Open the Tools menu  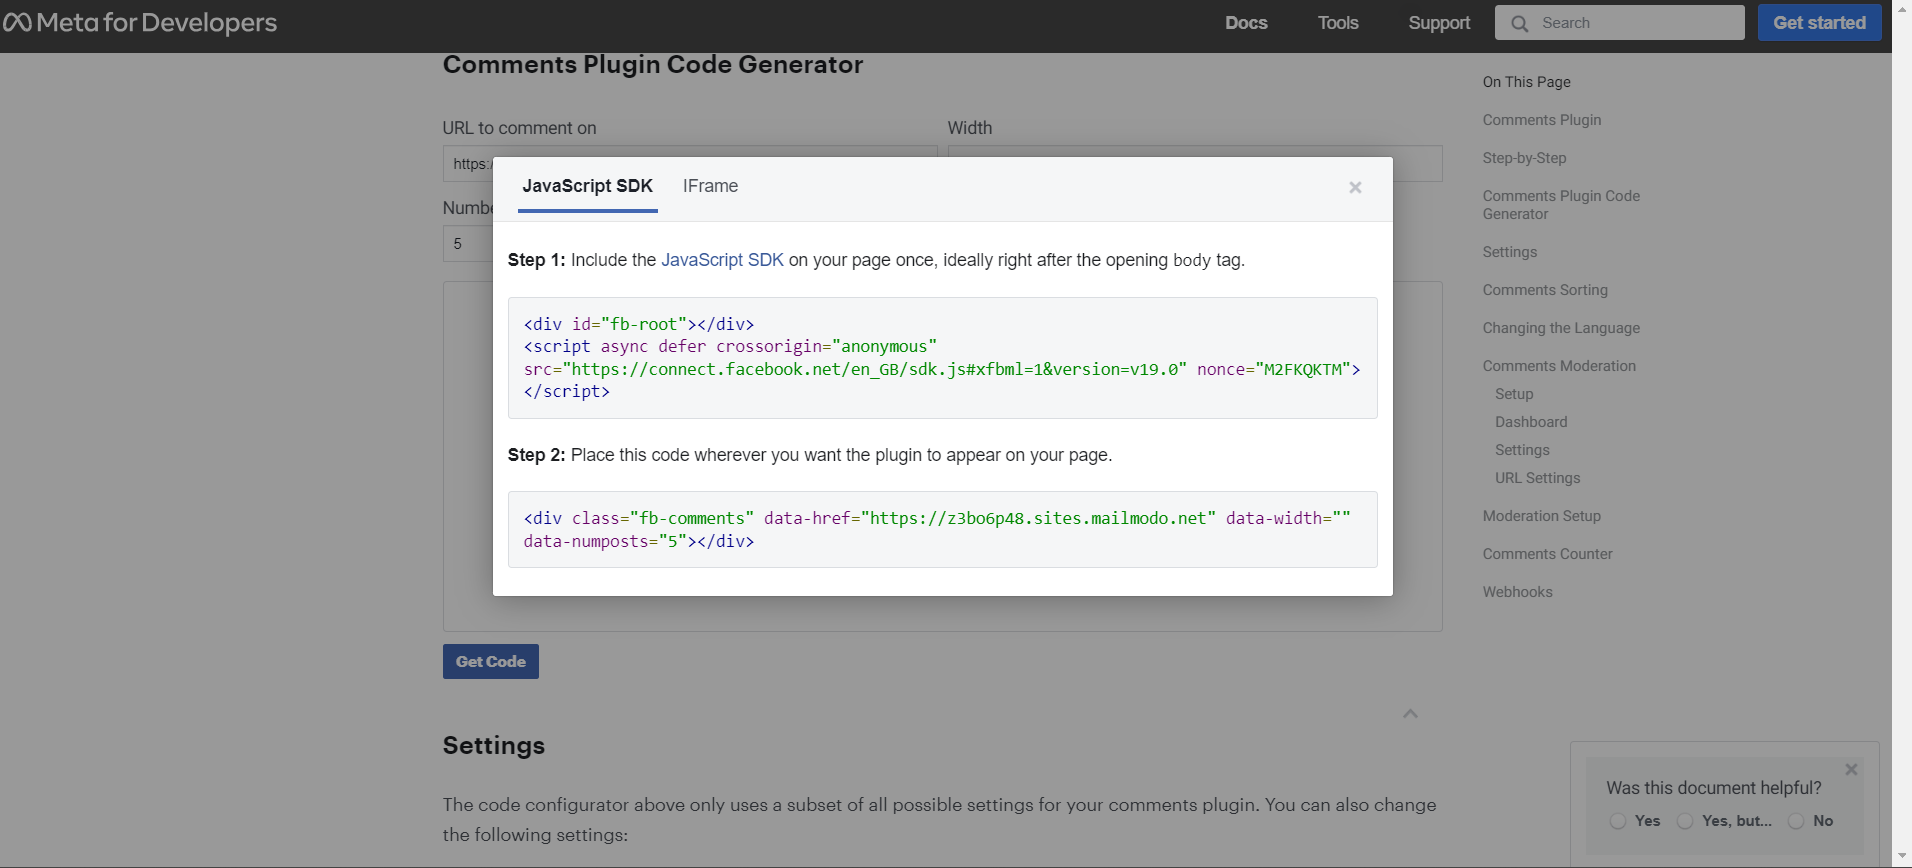pos(1338,23)
